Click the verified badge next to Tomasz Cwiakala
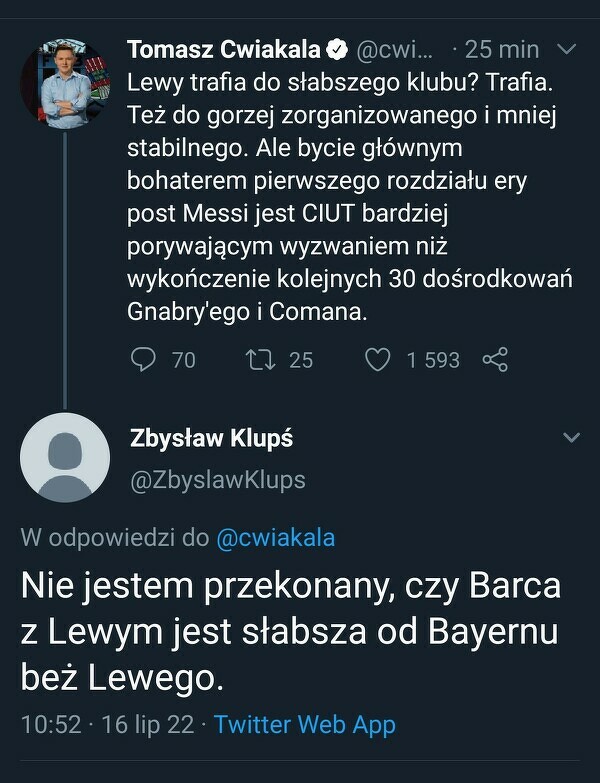Image resolution: width=600 pixels, height=783 pixels. coord(339,49)
